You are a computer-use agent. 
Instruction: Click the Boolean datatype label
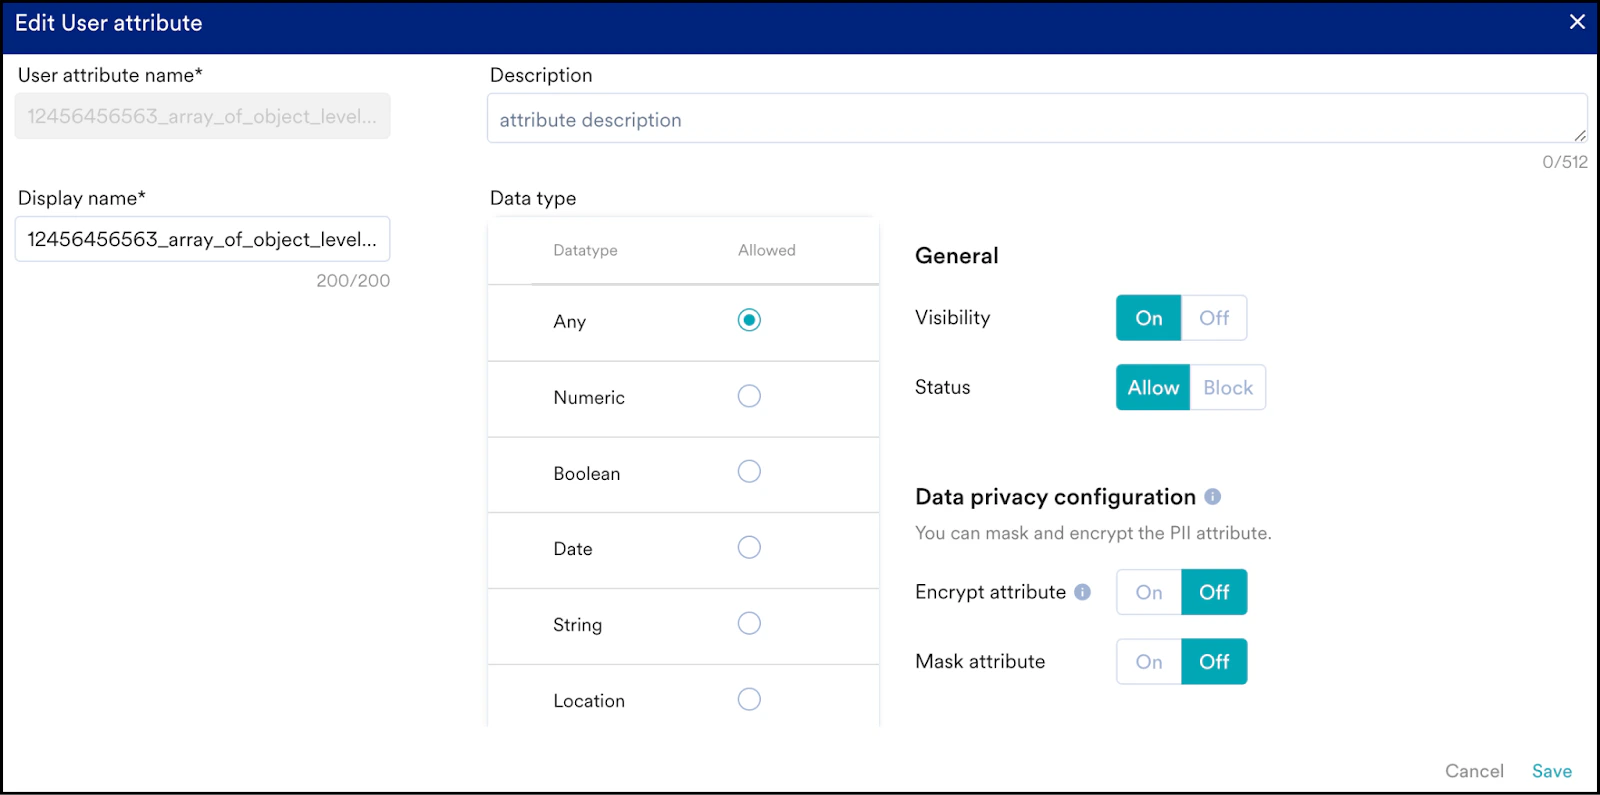[x=587, y=473]
